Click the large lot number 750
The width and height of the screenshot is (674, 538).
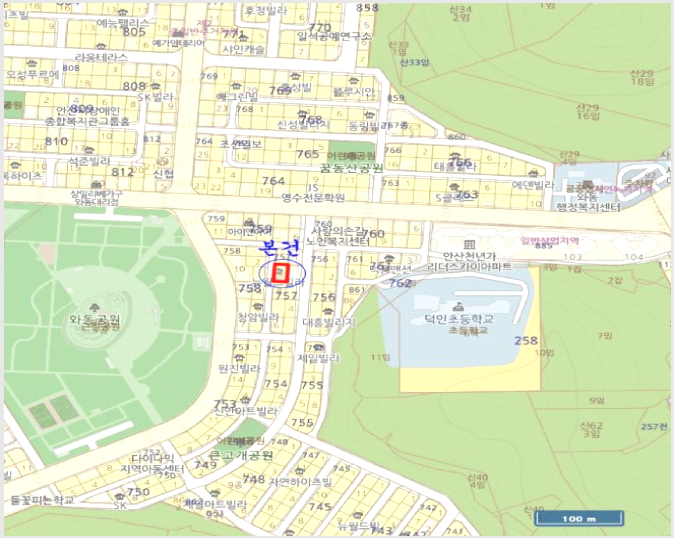coord(138,492)
